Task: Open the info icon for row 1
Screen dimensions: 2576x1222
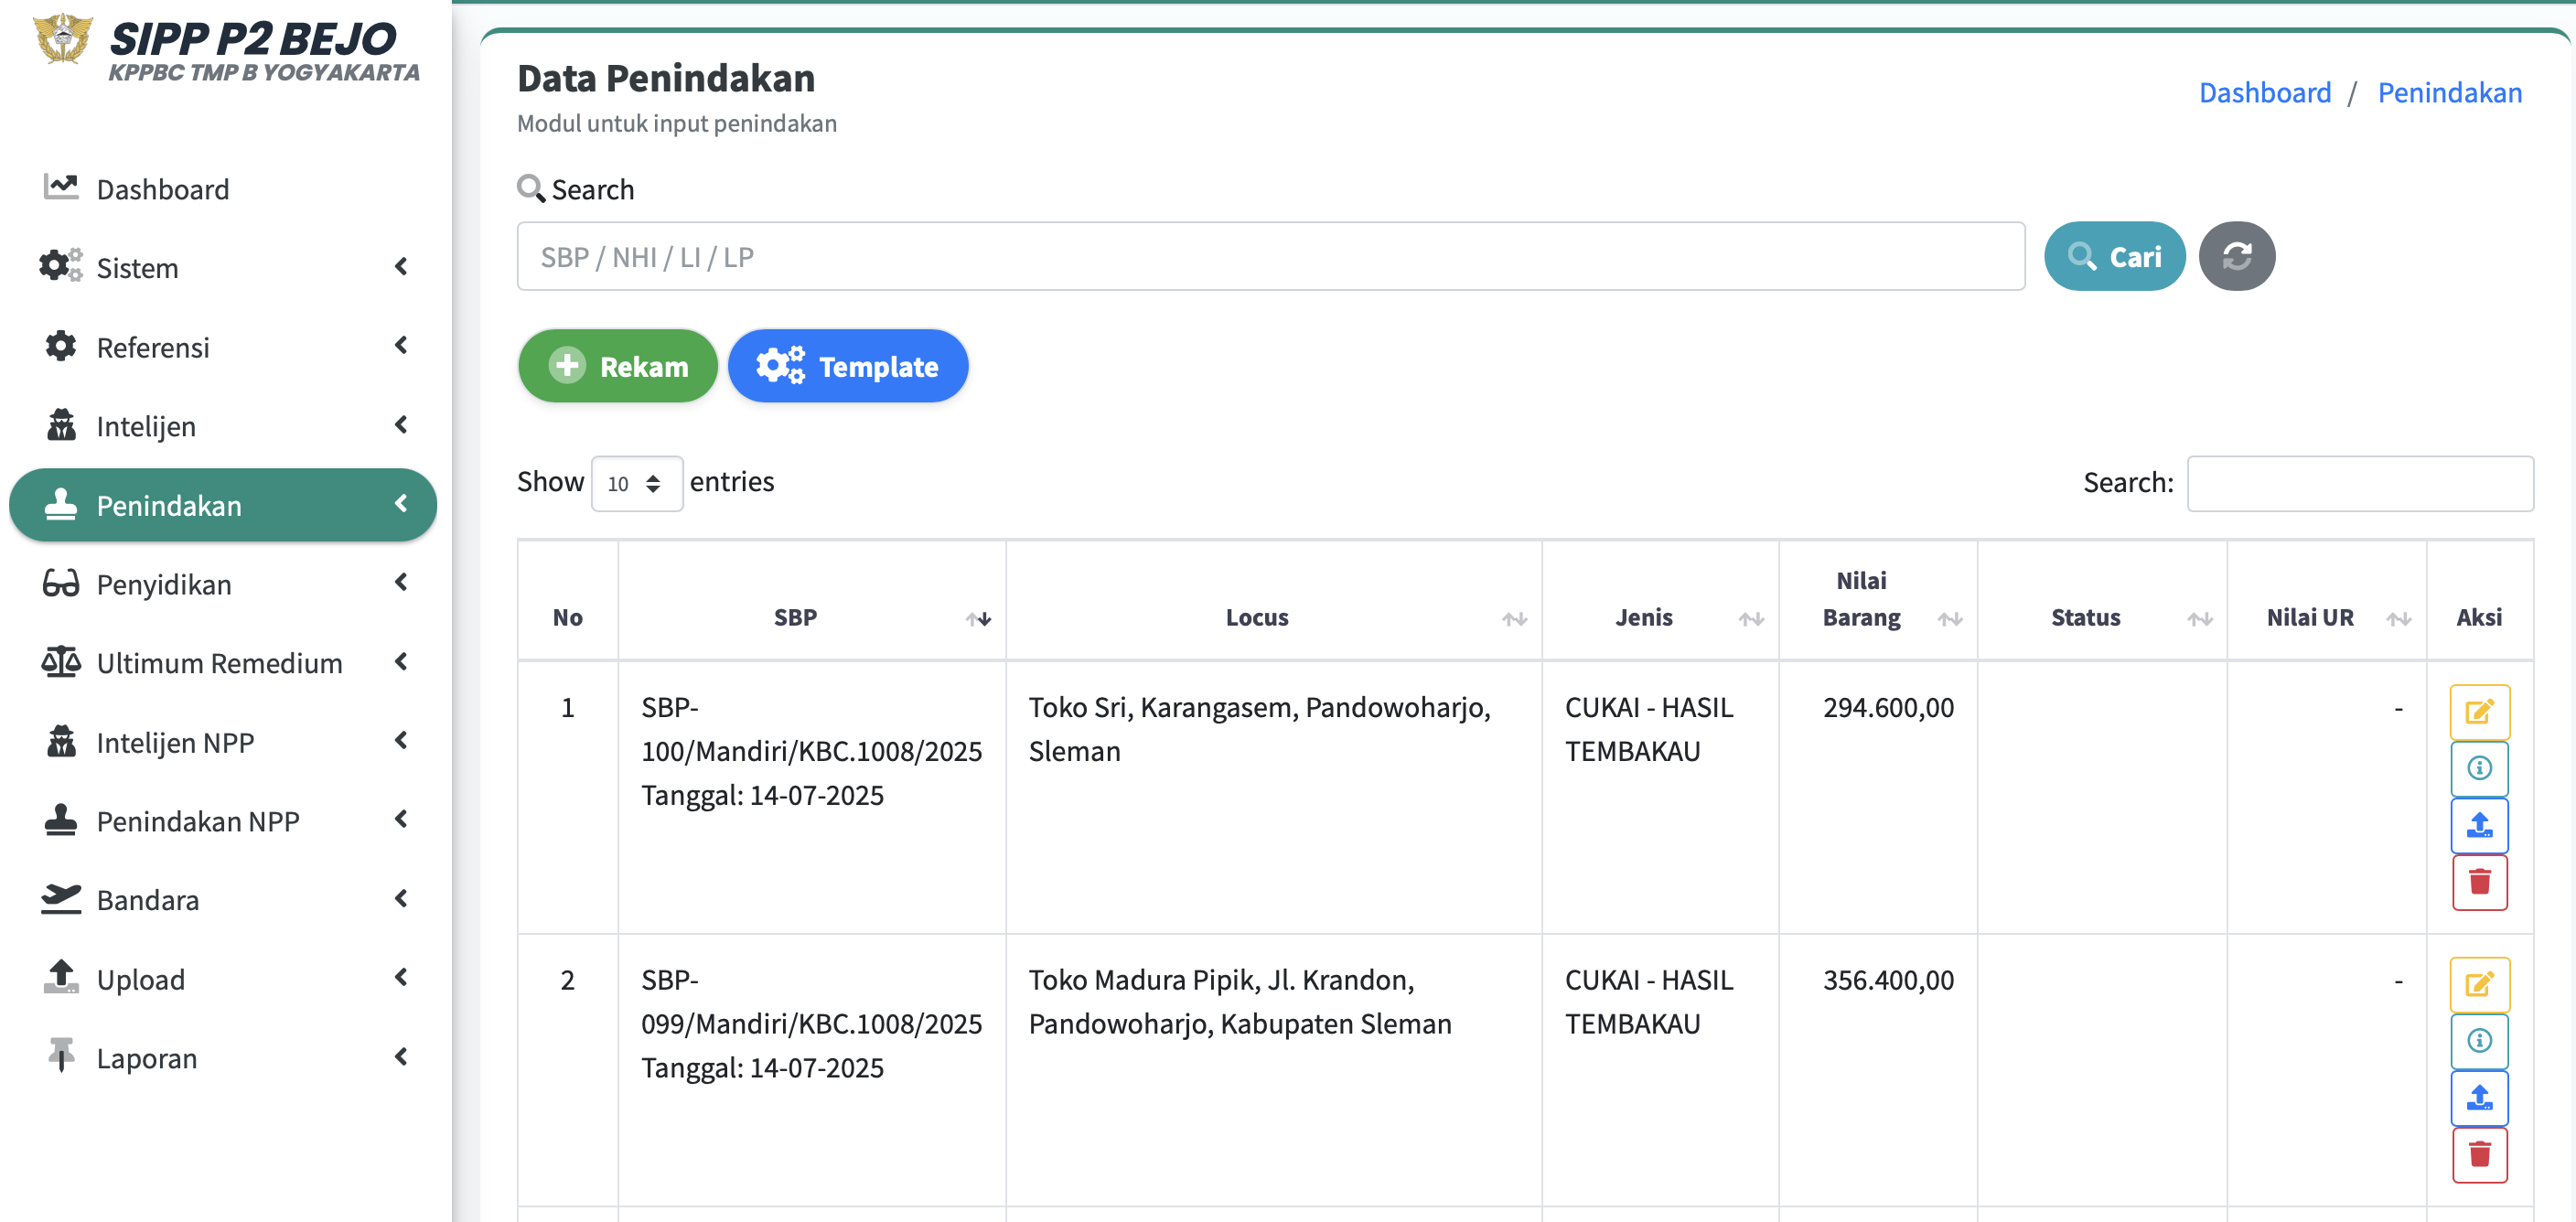Action: pyautogui.click(x=2478, y=768)
